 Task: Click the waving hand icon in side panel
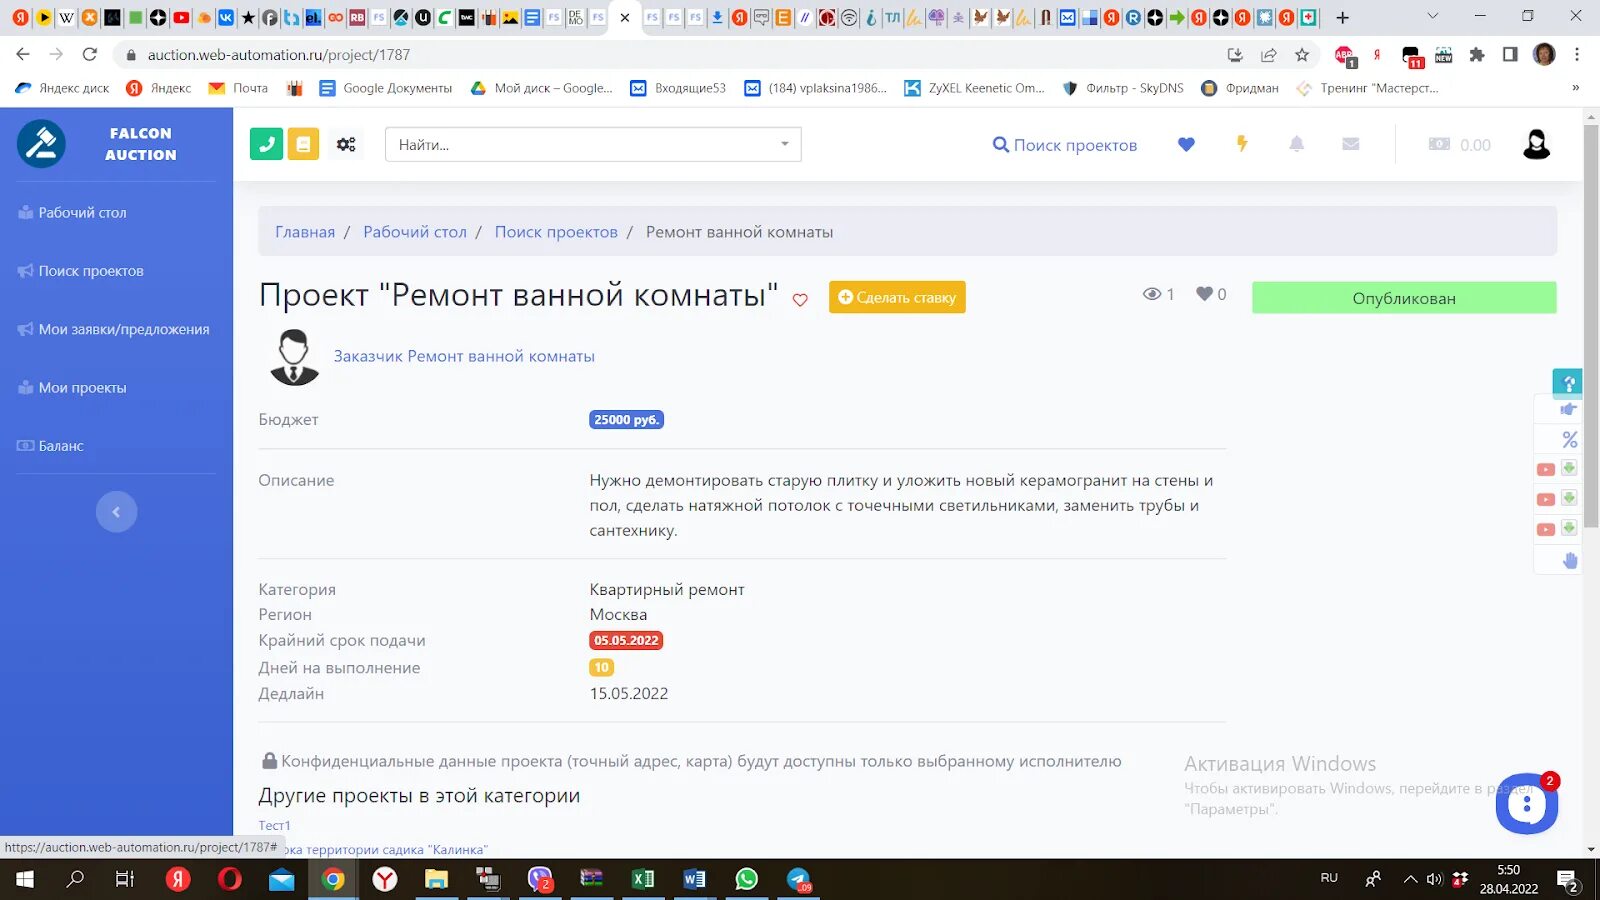[x=1570, y=560]
